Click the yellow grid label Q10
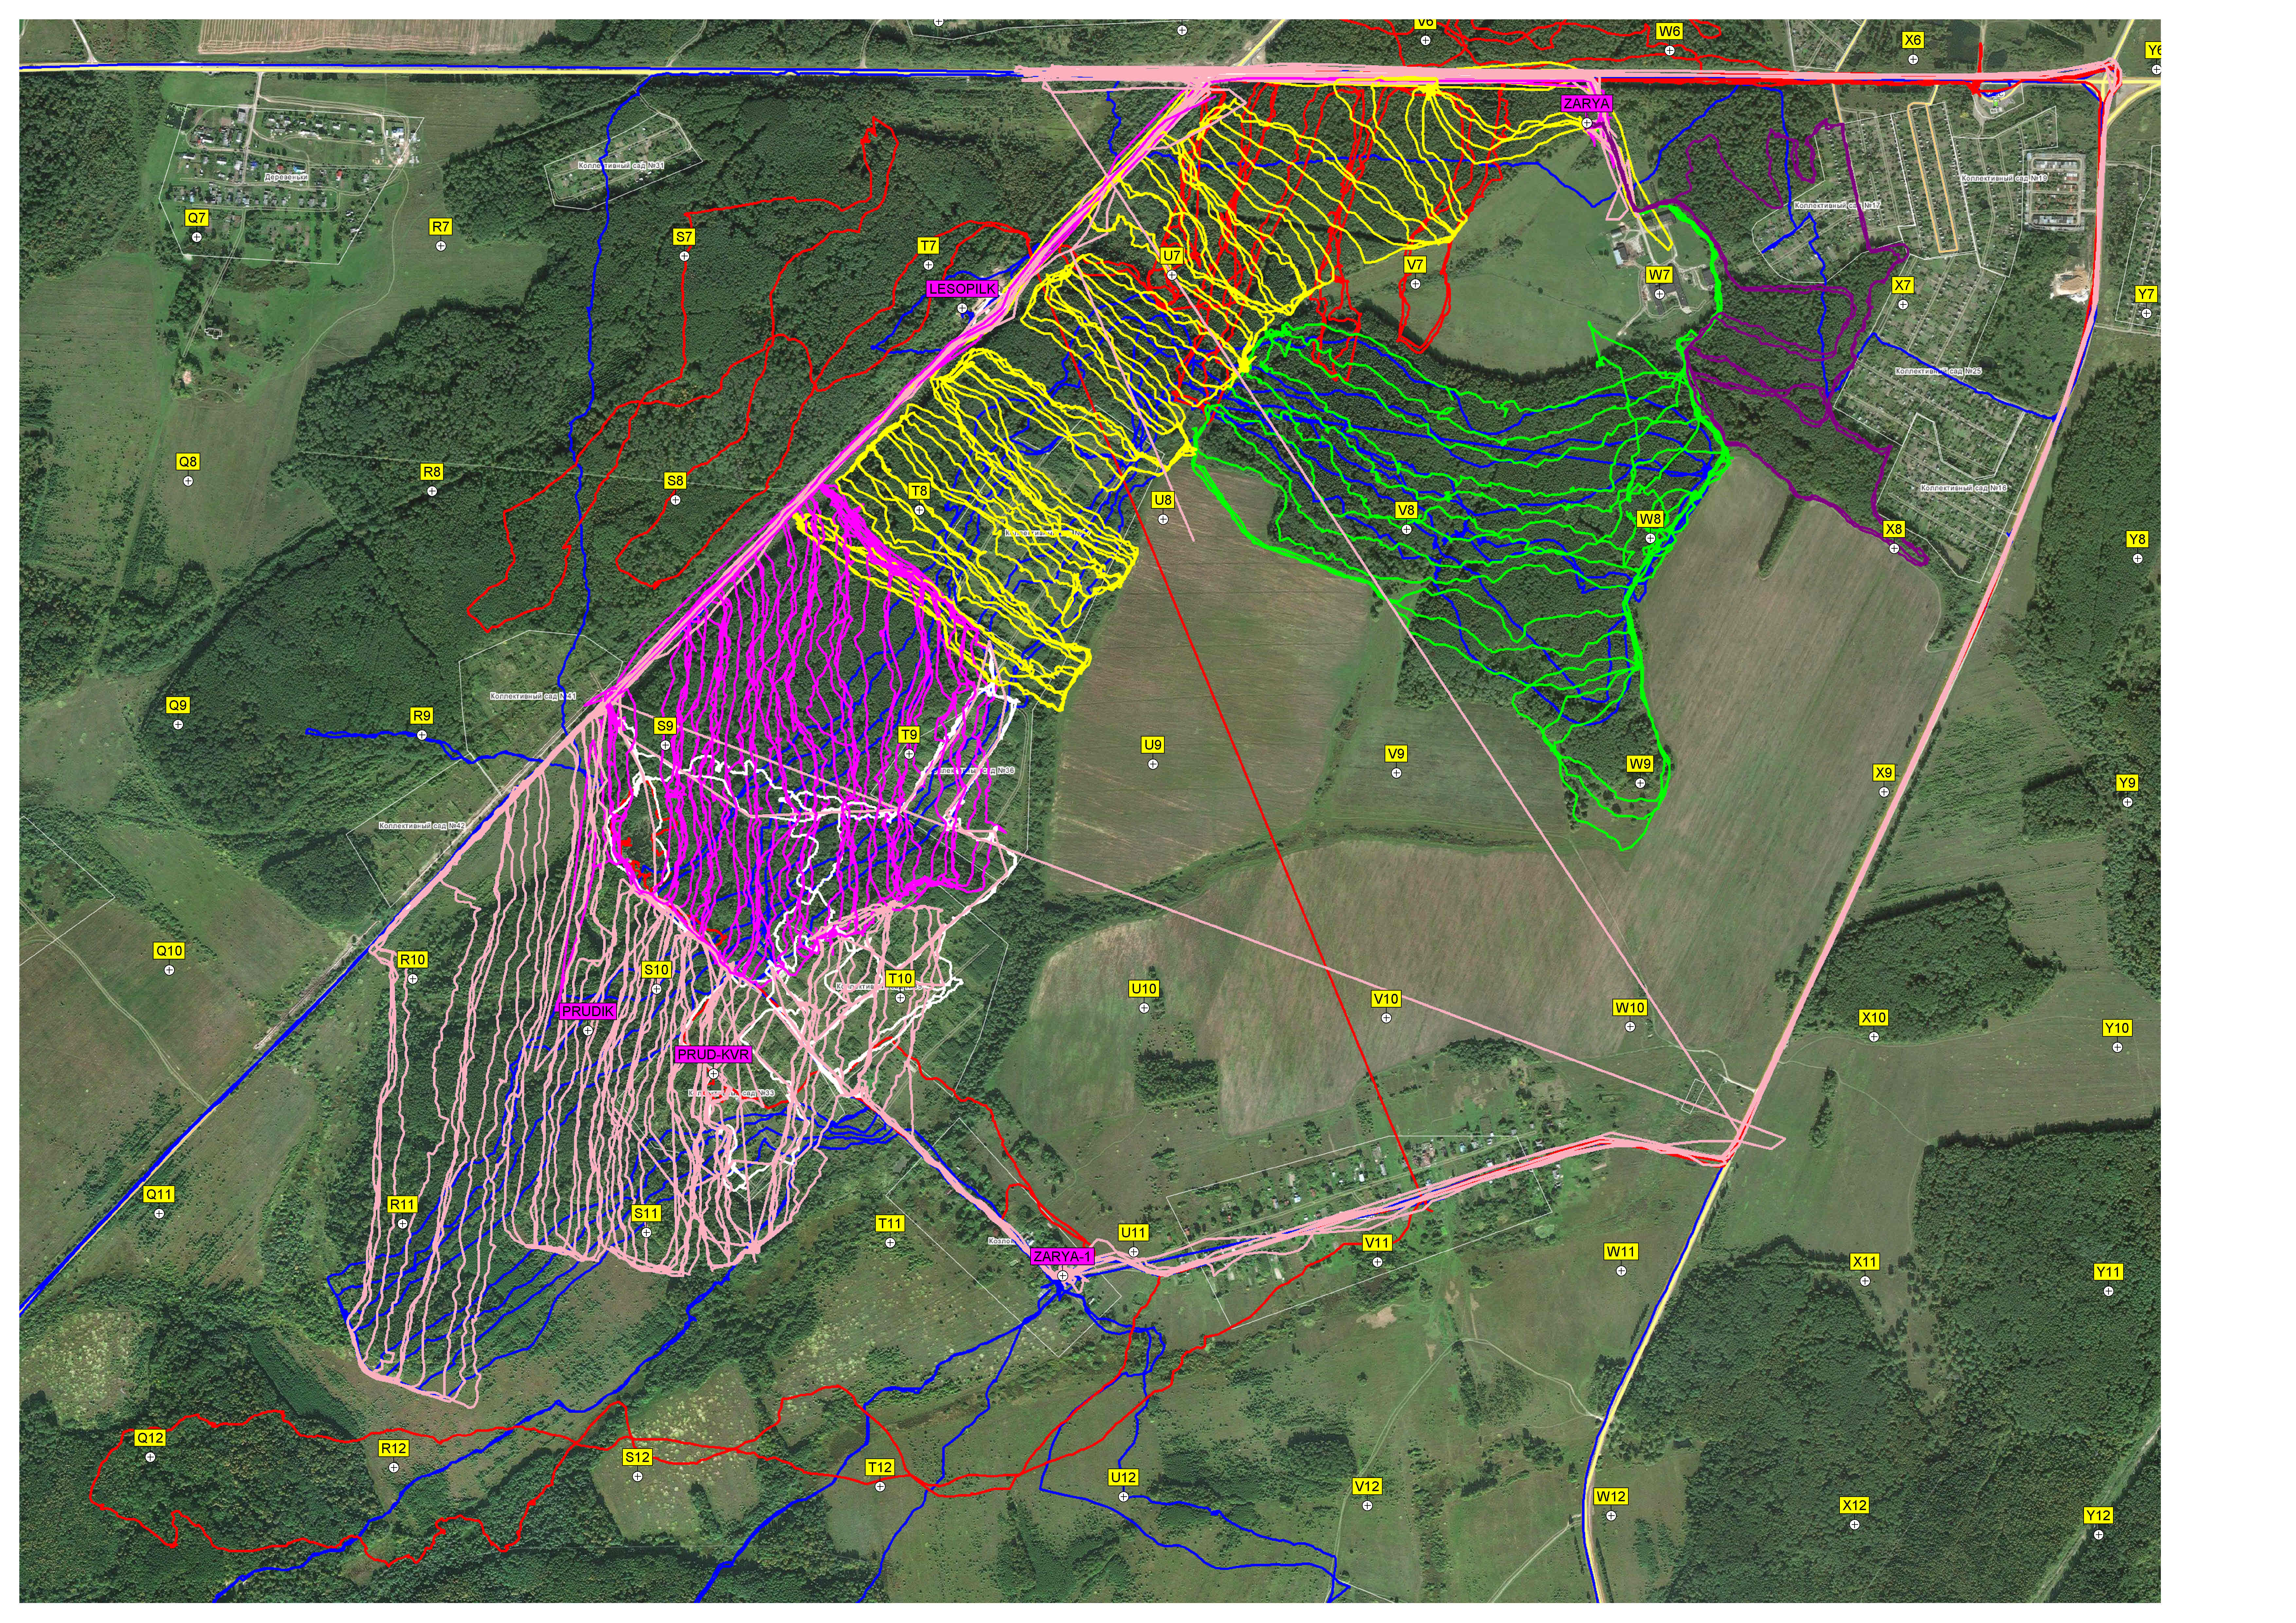The image size is (2296, 1623). 169,951
